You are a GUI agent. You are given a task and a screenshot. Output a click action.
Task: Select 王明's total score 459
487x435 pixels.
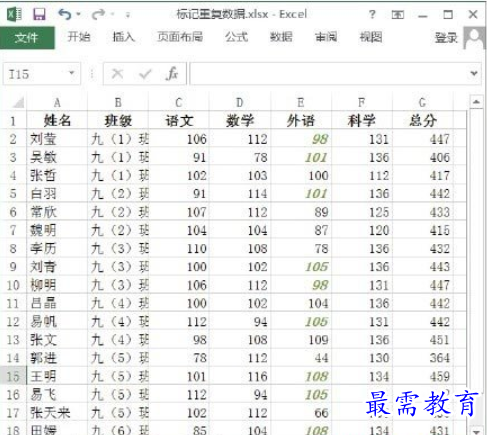[x=422, y=376]
